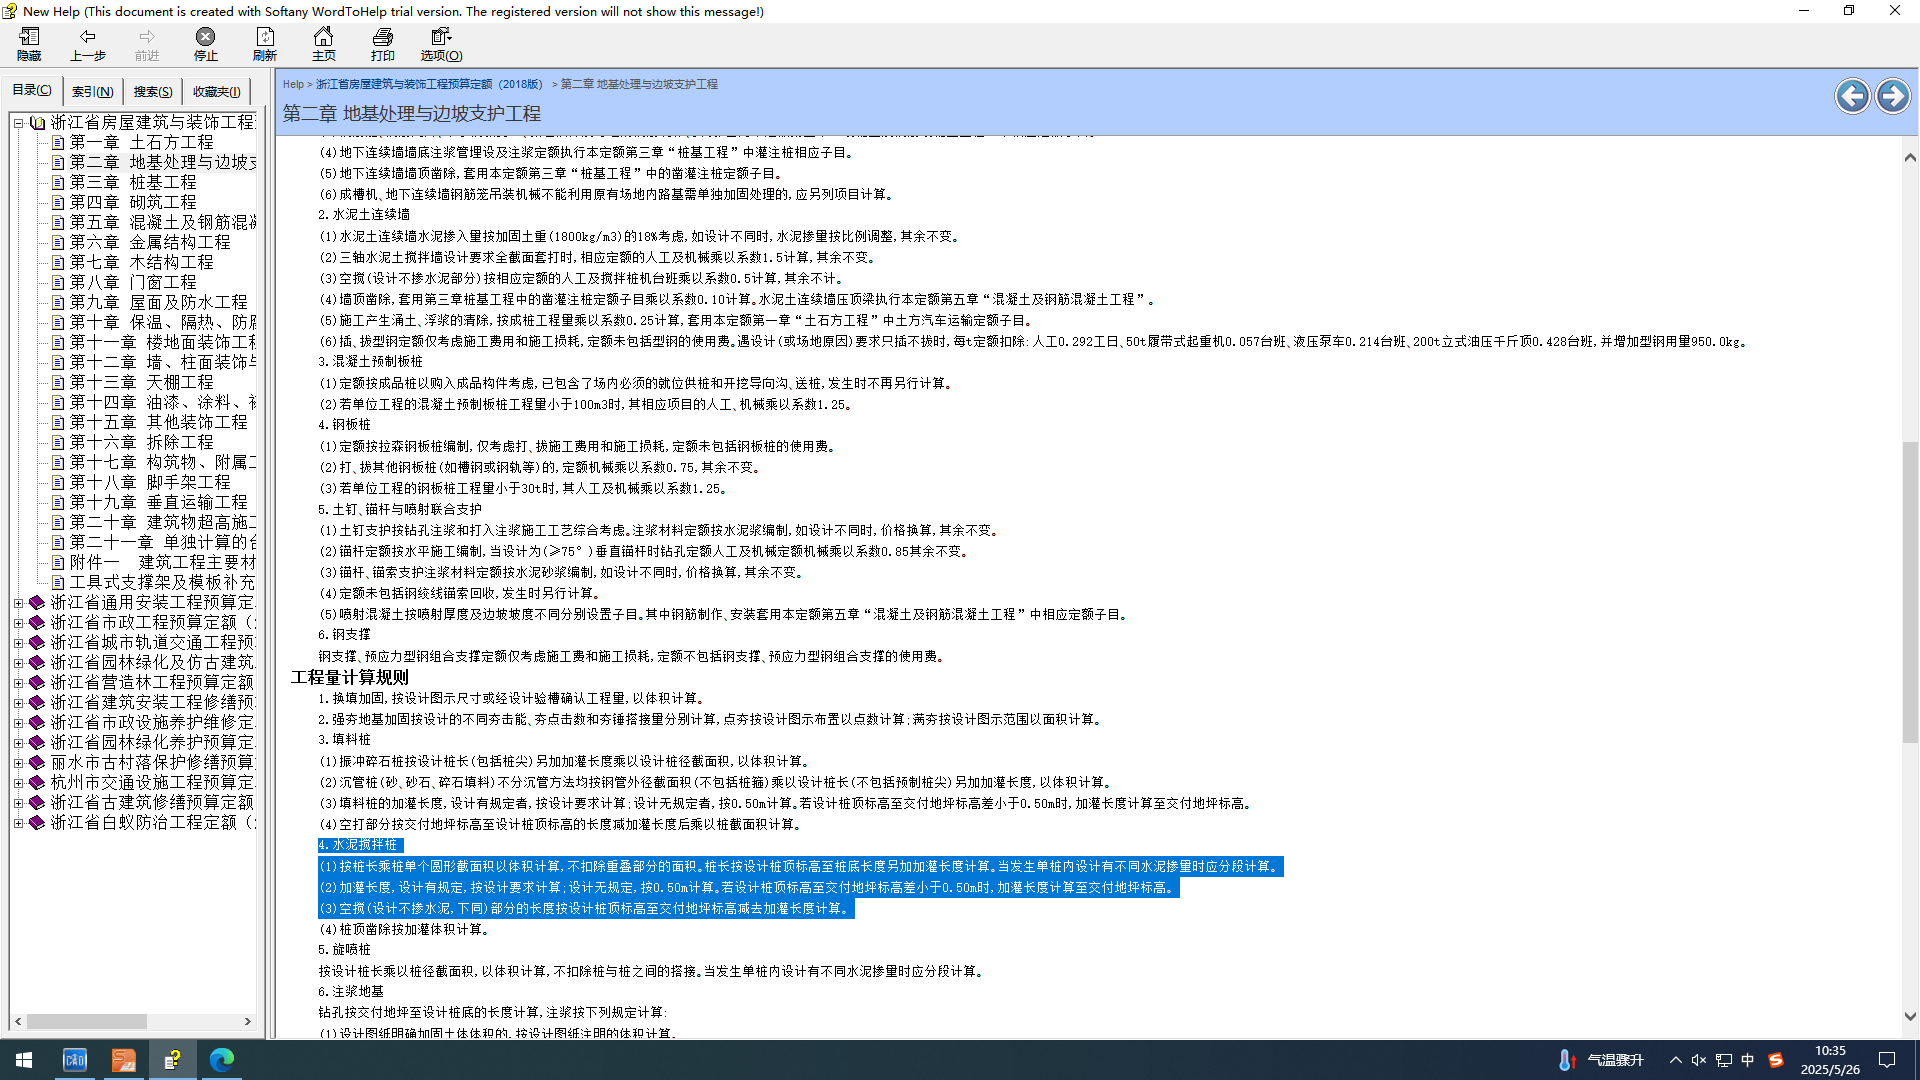The image size is (1920, 1080).
Task: Open the help viewer taskbar icon
Action: [x=172, y=1060]
